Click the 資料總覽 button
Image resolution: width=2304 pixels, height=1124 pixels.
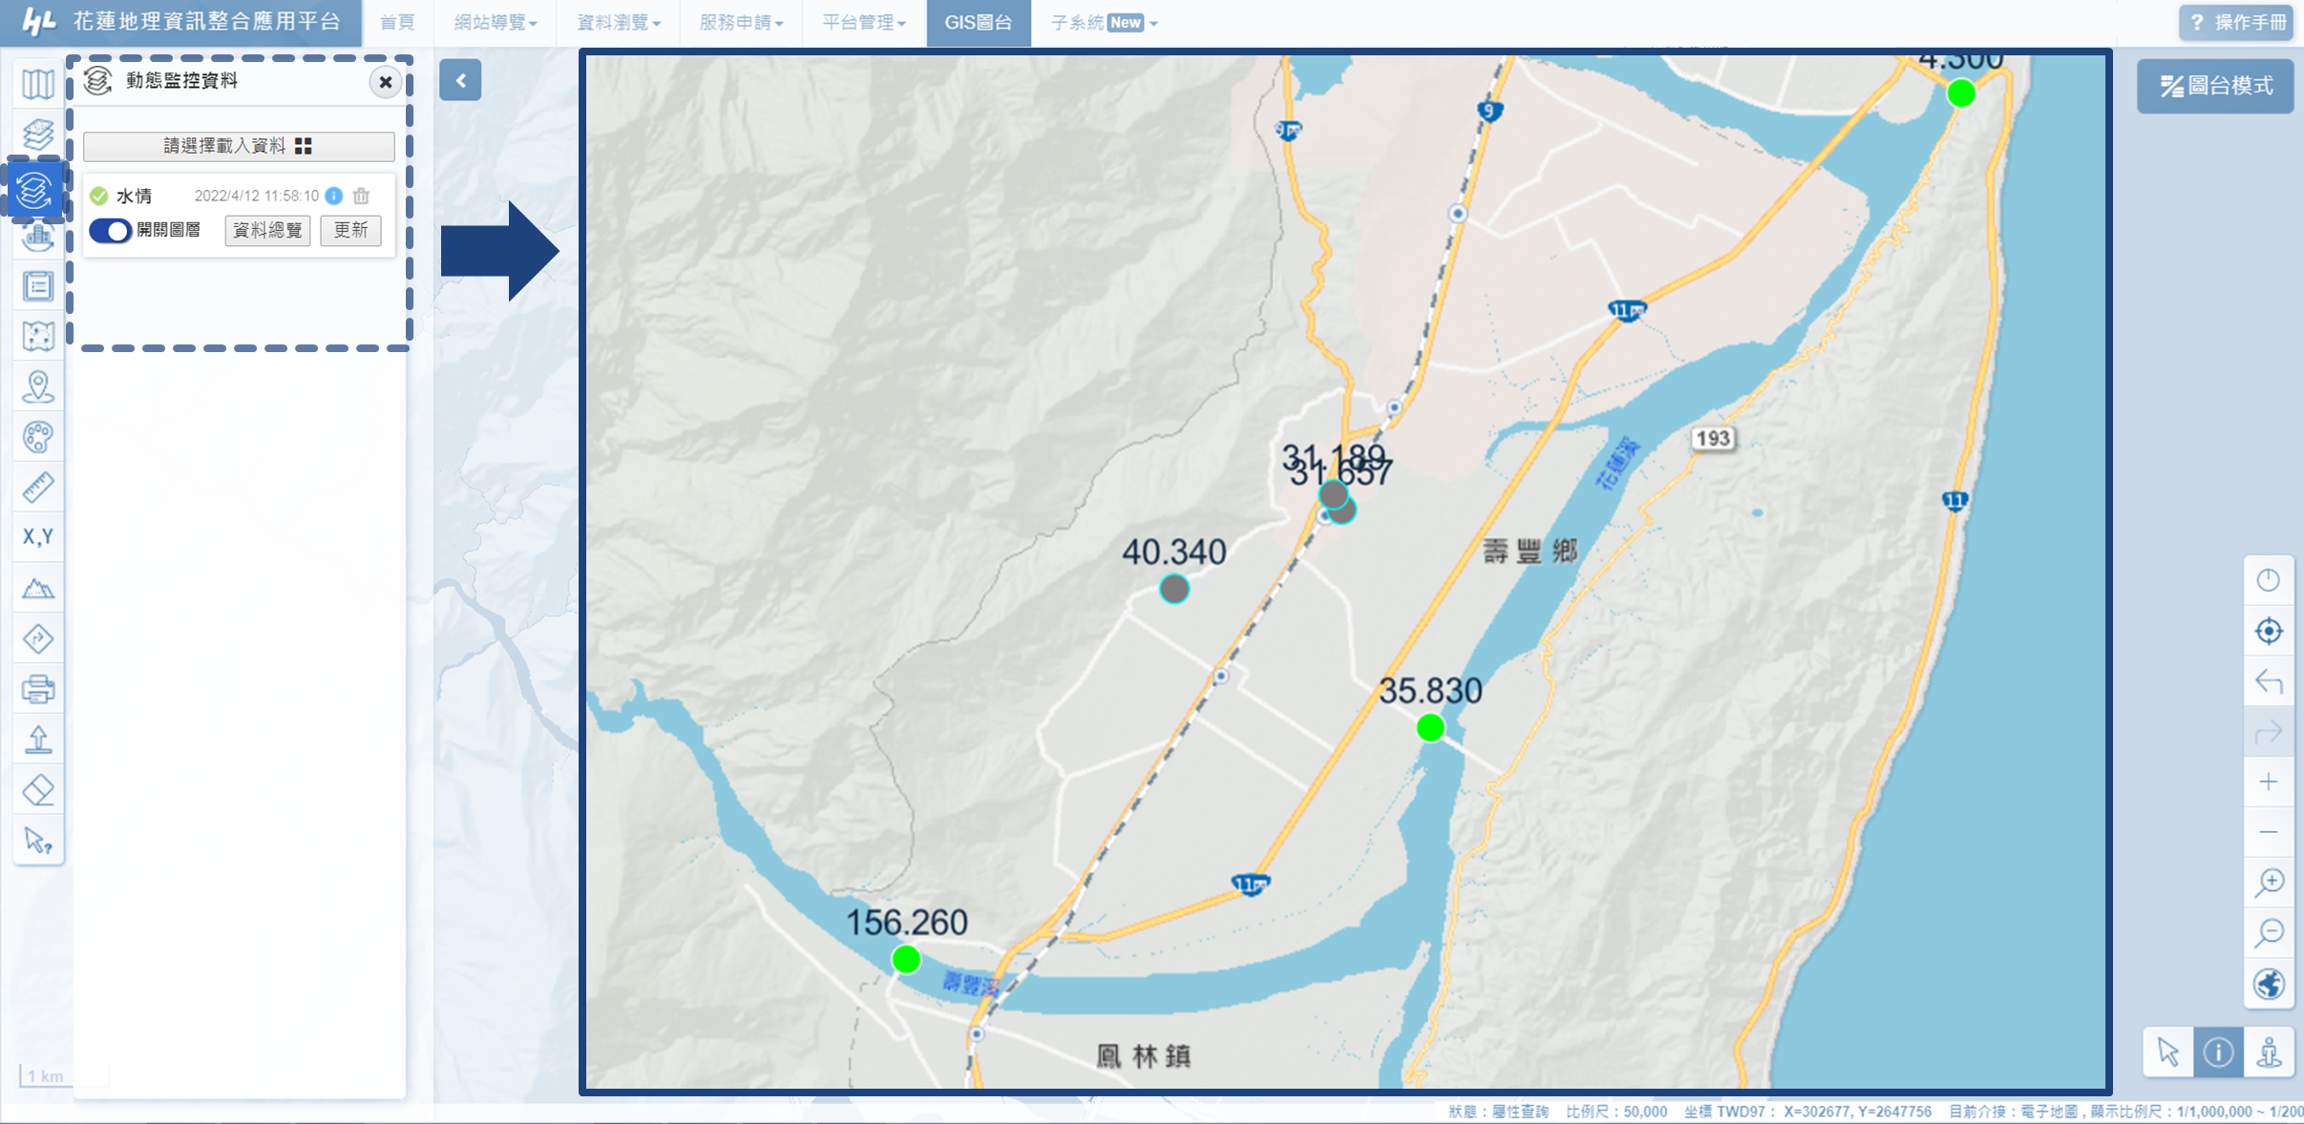click(267, 230)
